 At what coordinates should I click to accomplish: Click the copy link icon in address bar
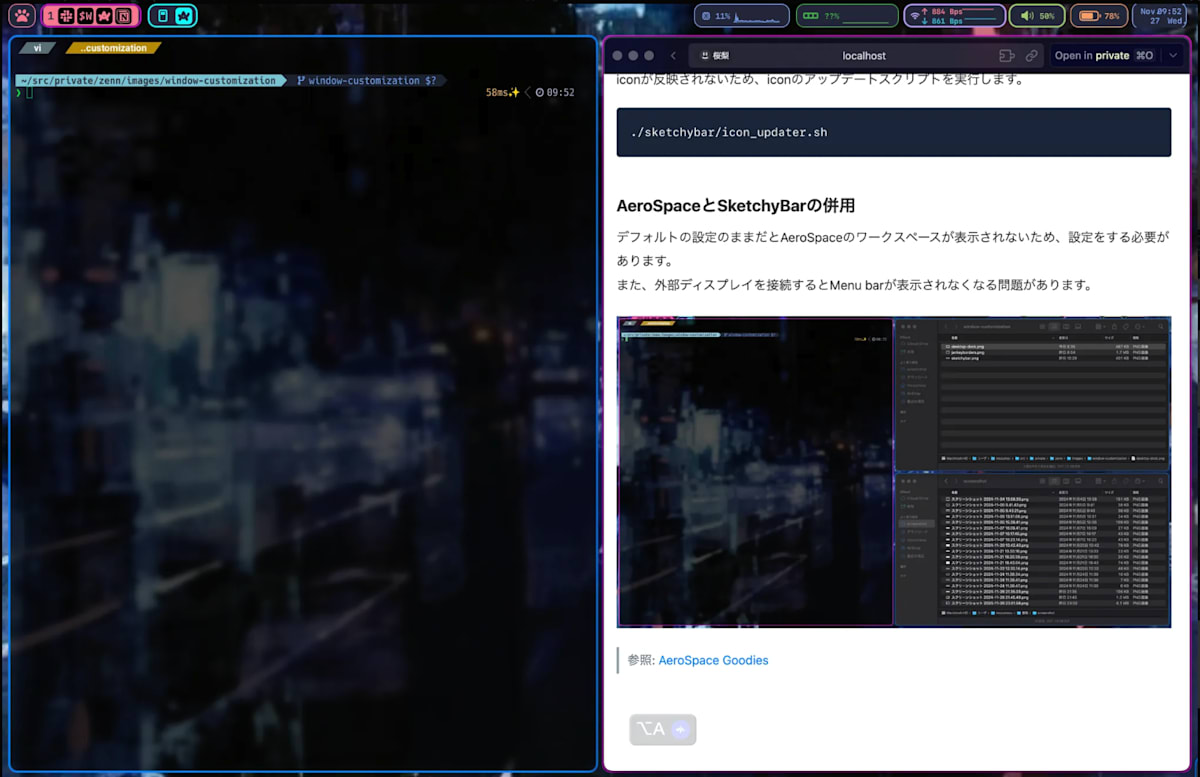pos(1031,56)
